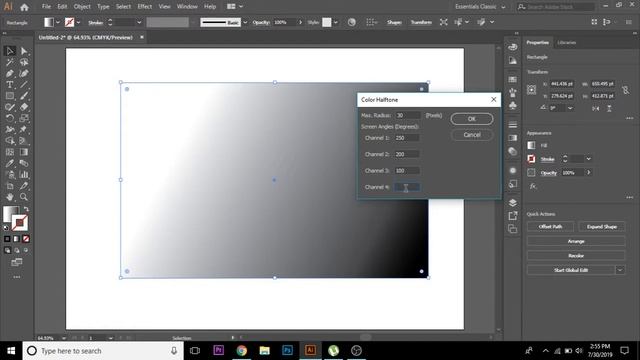Set paint mode to solid Color
This screenshot has width=640, height=360.
[7, 239]
